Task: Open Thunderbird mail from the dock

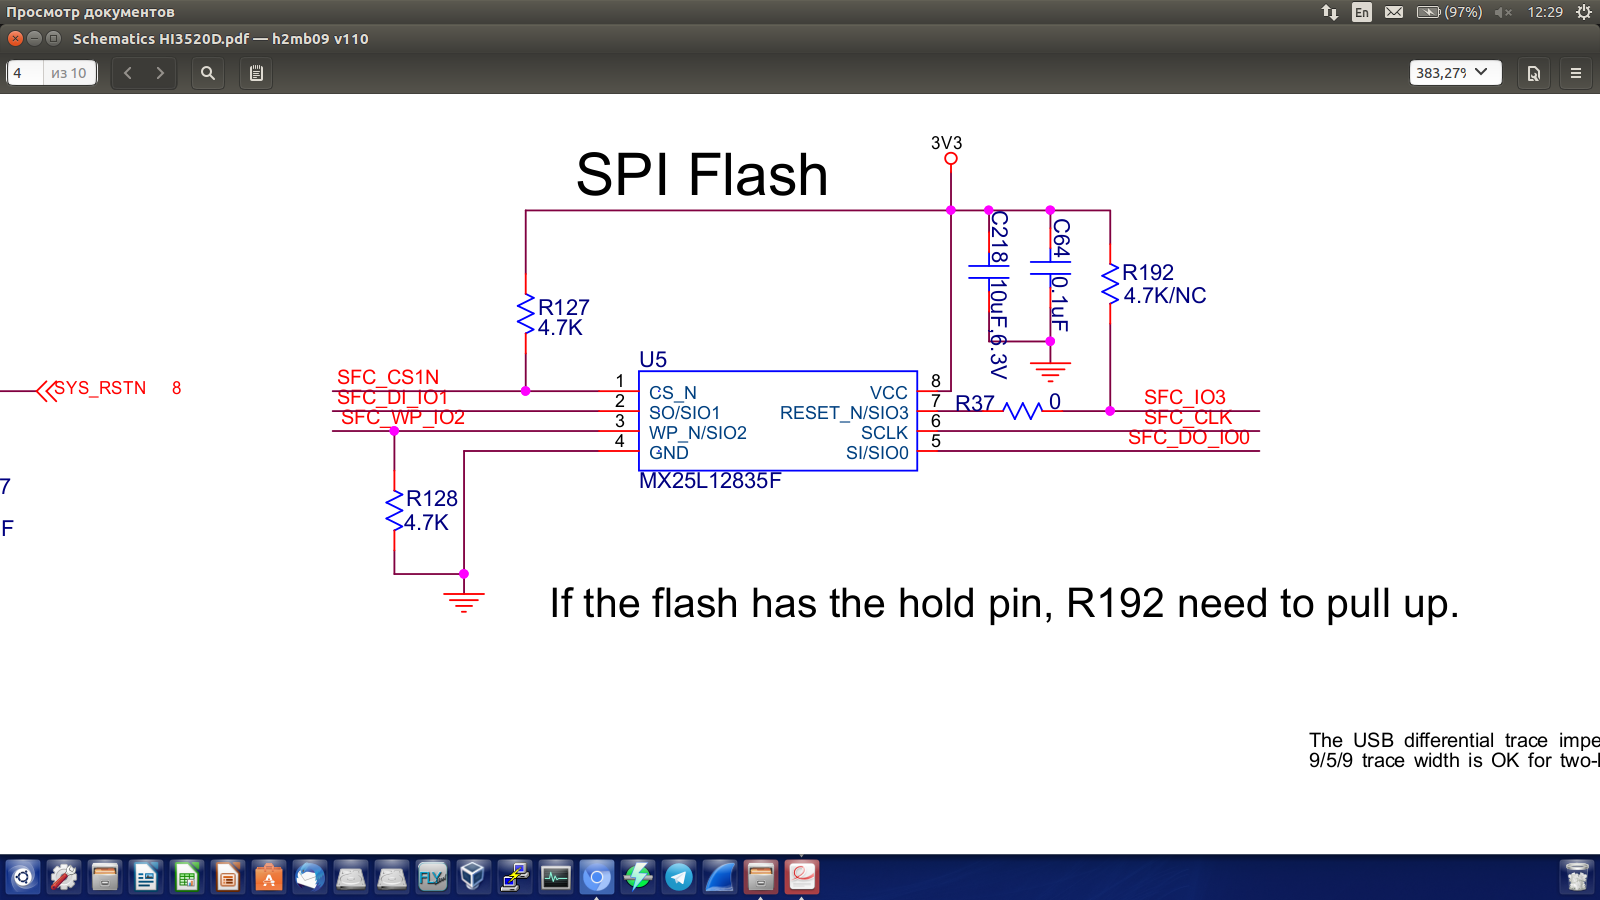Action: click(x=309, y=878)
